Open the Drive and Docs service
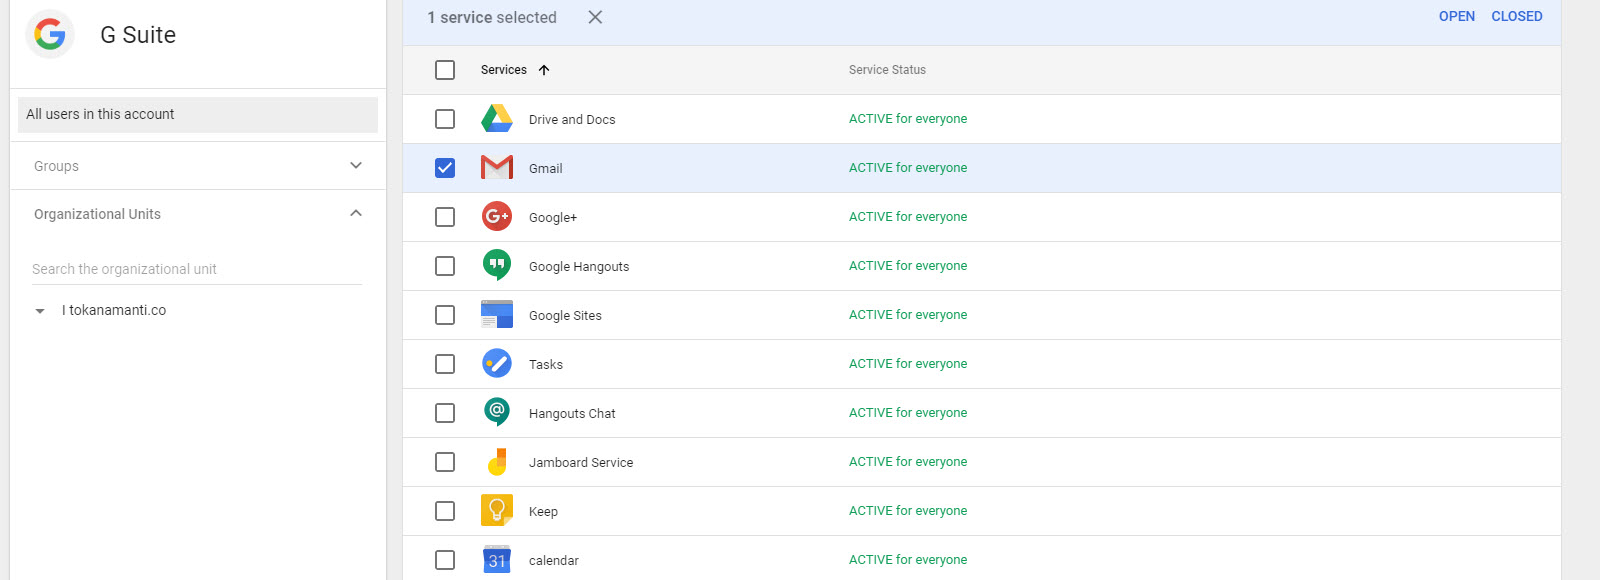Screen dimensions: 1600x580 pyautogui.click(x=572, y=120)
